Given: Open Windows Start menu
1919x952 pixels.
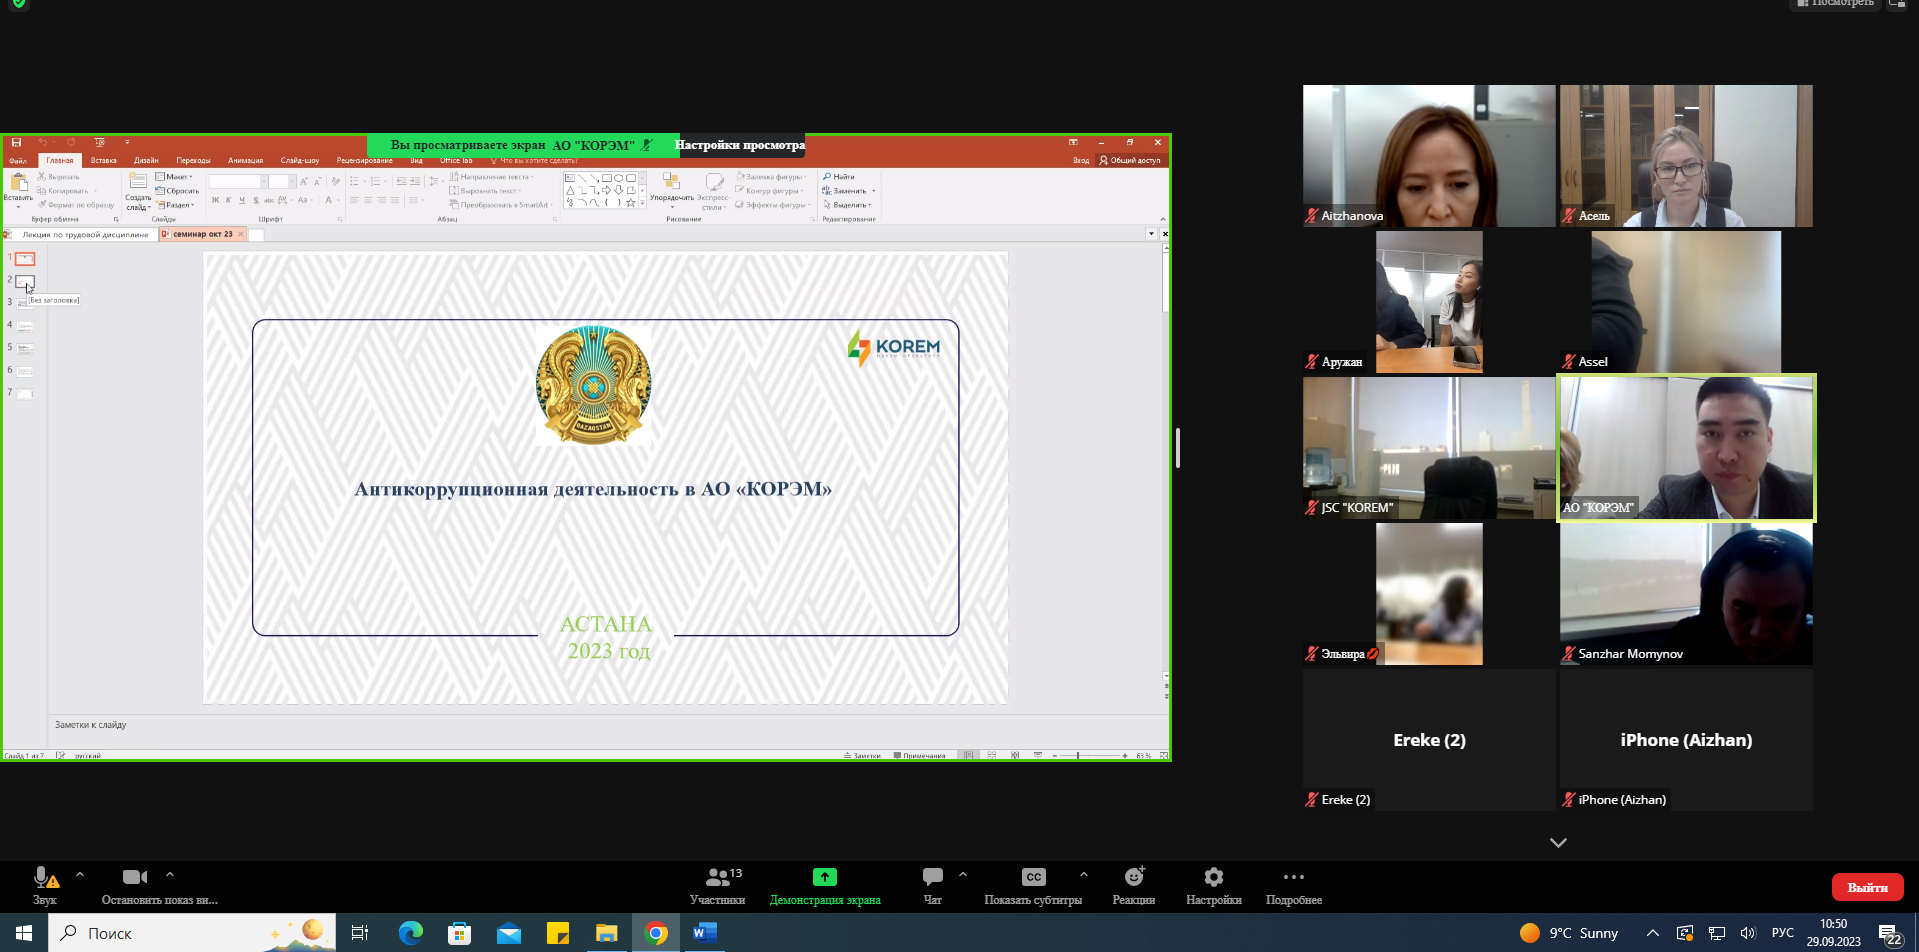Looking at the screenshot, I should (x=24, y=933).
